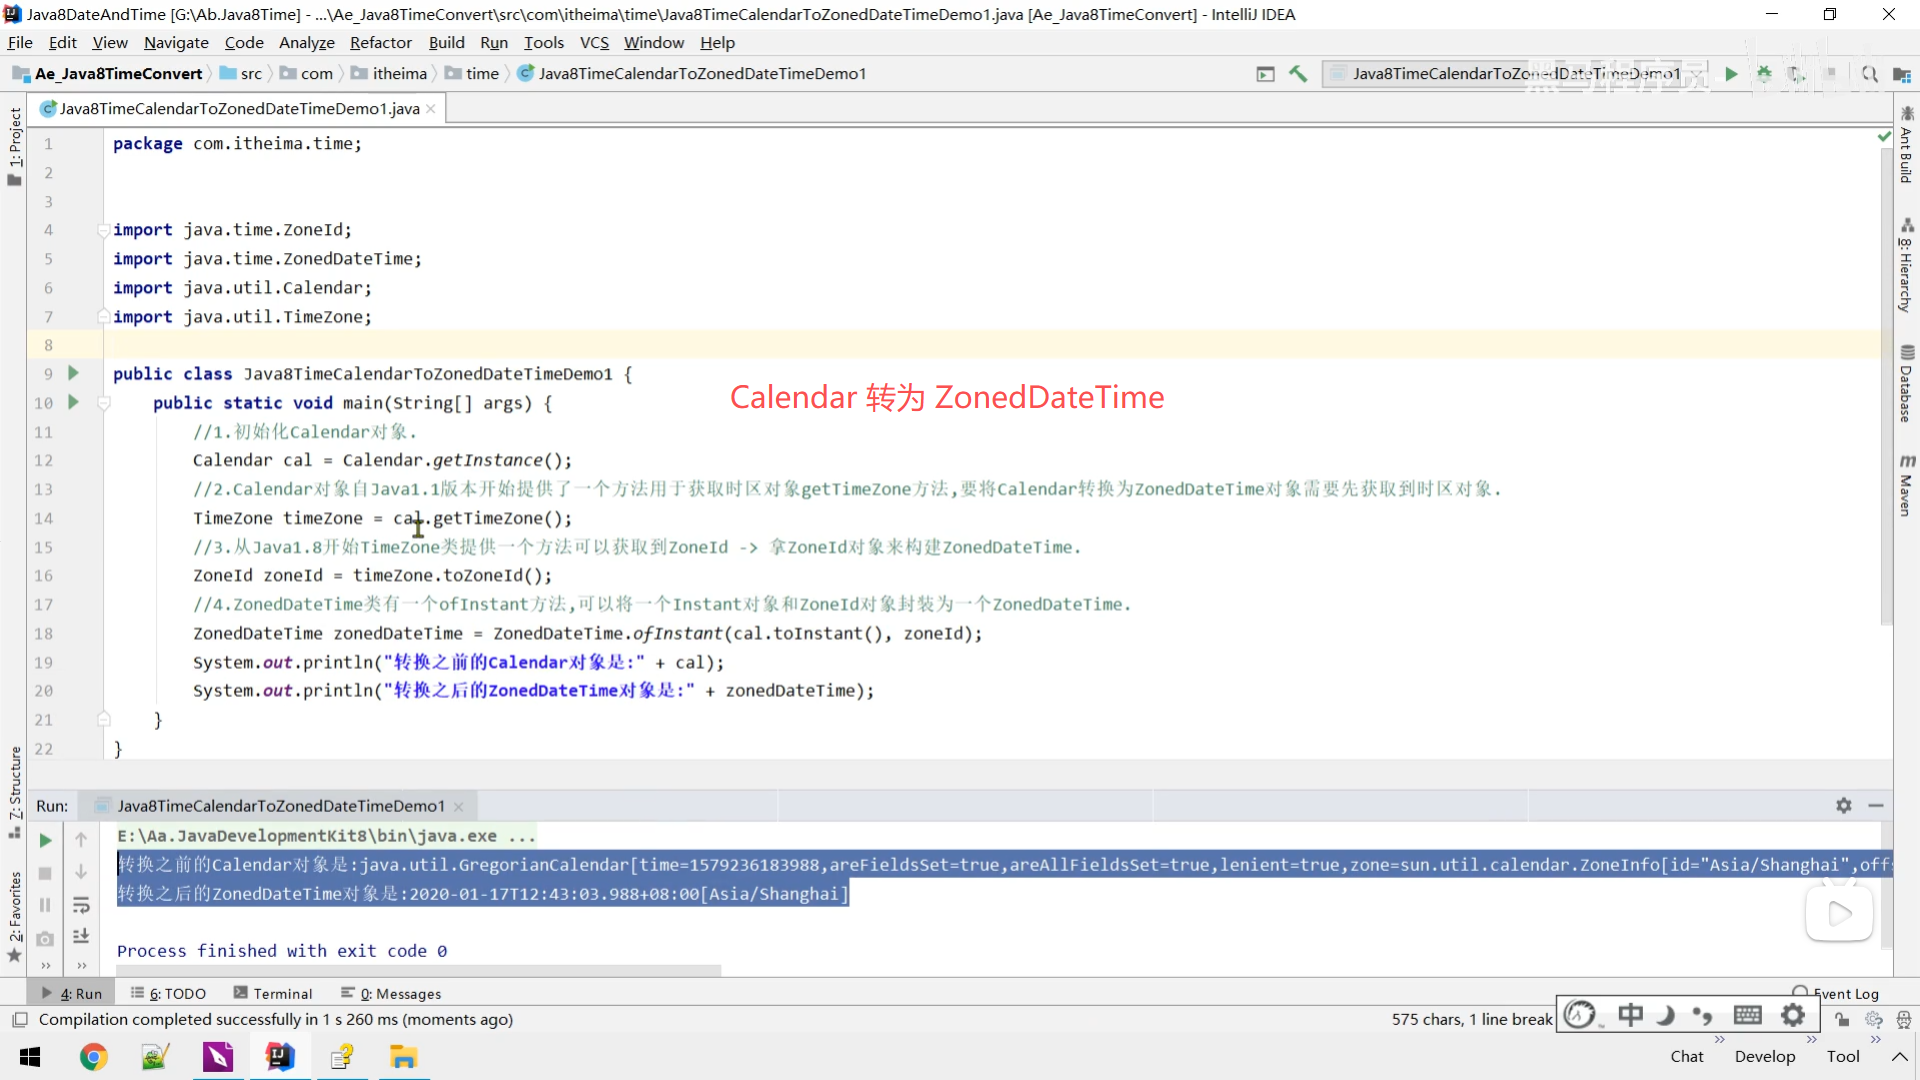Open Chrome from the Windows taskbar
Viewport: 1920px width, 1080px height.
tap(93, 1057)
